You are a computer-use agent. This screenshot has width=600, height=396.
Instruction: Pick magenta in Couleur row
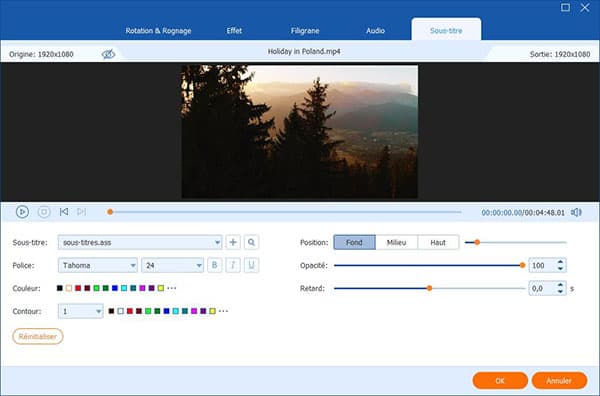coord(142,288)
